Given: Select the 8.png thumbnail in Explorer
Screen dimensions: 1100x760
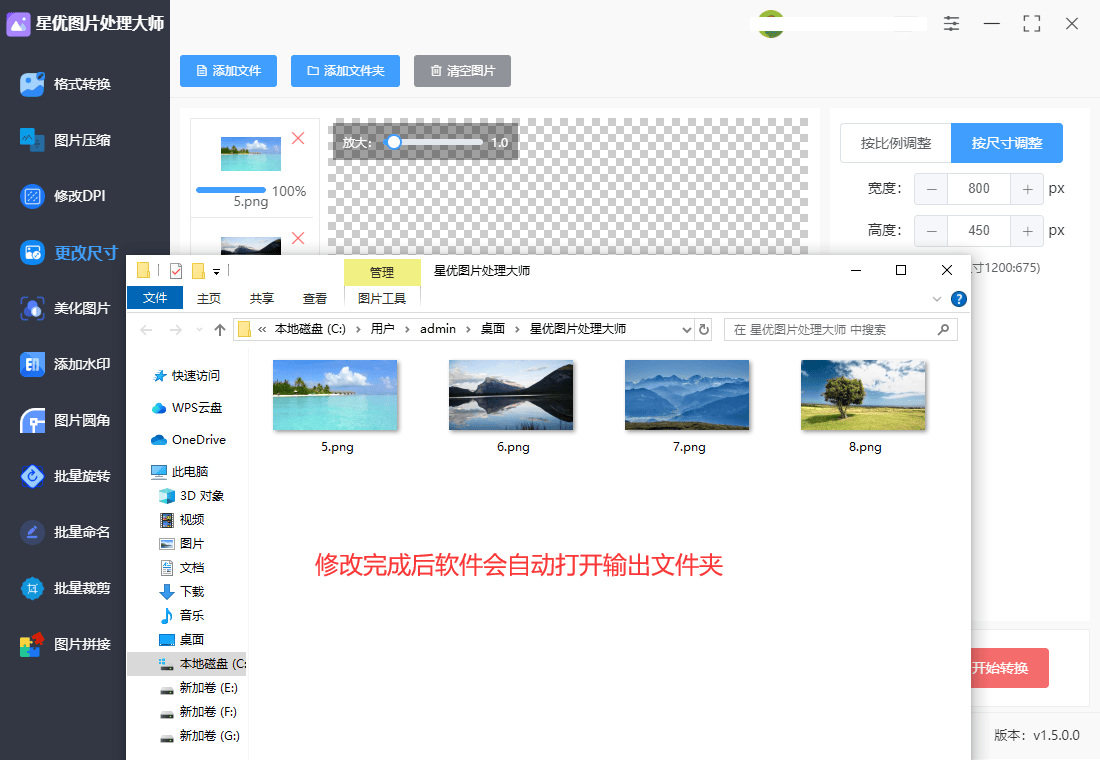Looking at the screenshot, I should click(x=863, y=395).
